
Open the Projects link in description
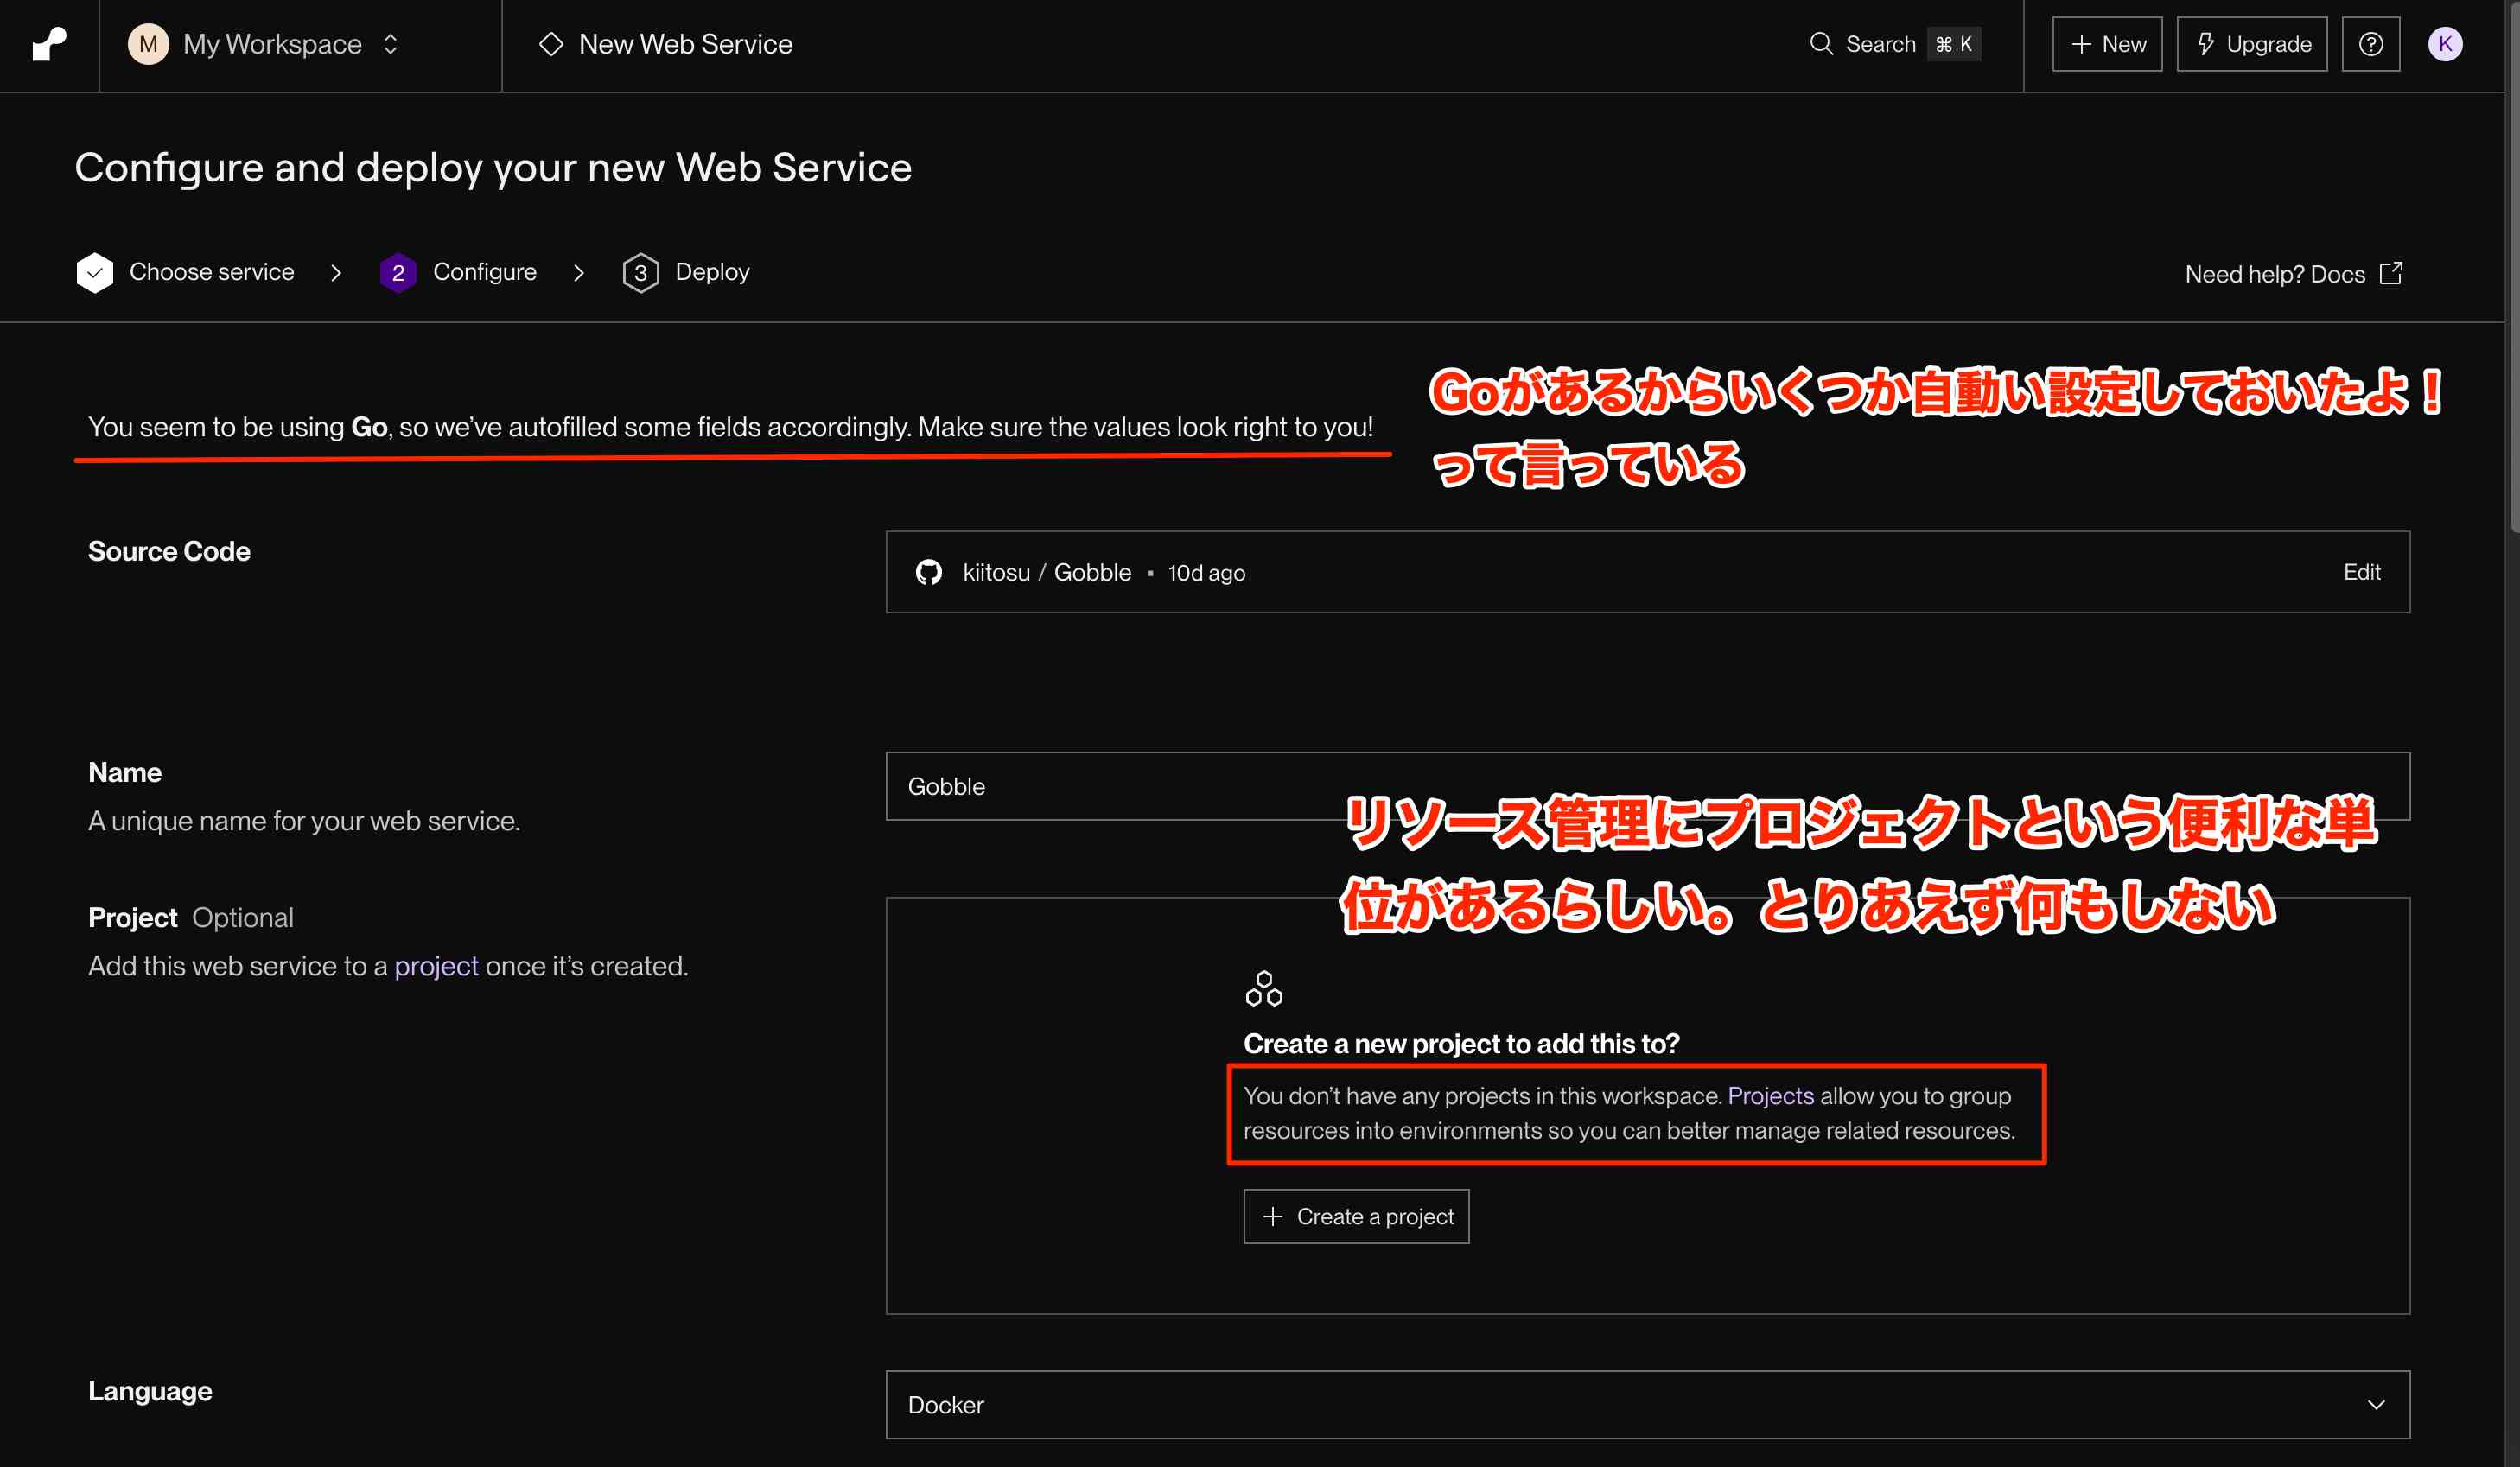[1770, 1096]
